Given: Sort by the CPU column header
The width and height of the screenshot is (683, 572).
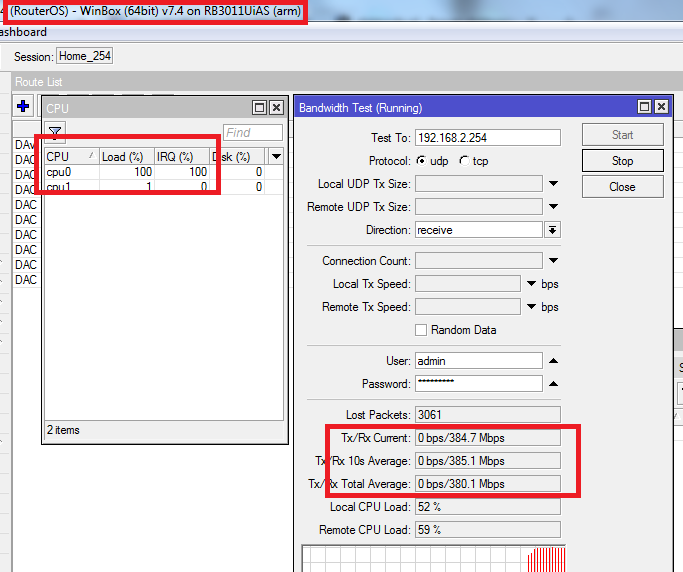Looking at the screenshot, I should click(x=72, y=156).
